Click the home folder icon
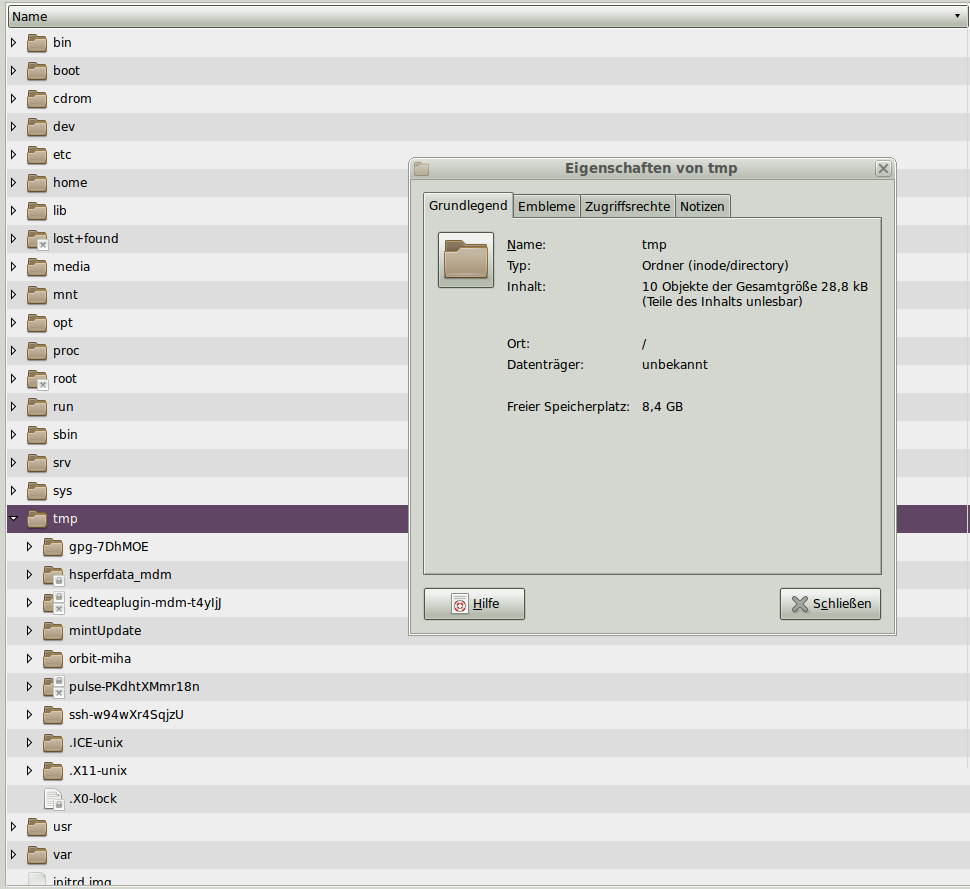This screenshot has width=970, height=889. (x=38, y=183)
